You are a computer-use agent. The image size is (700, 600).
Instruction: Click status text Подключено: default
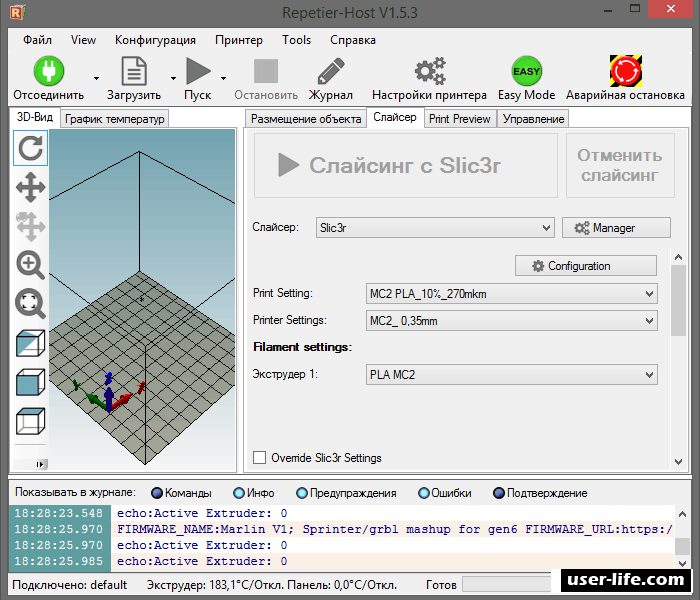pyautogui.click(x=70, y=585)
